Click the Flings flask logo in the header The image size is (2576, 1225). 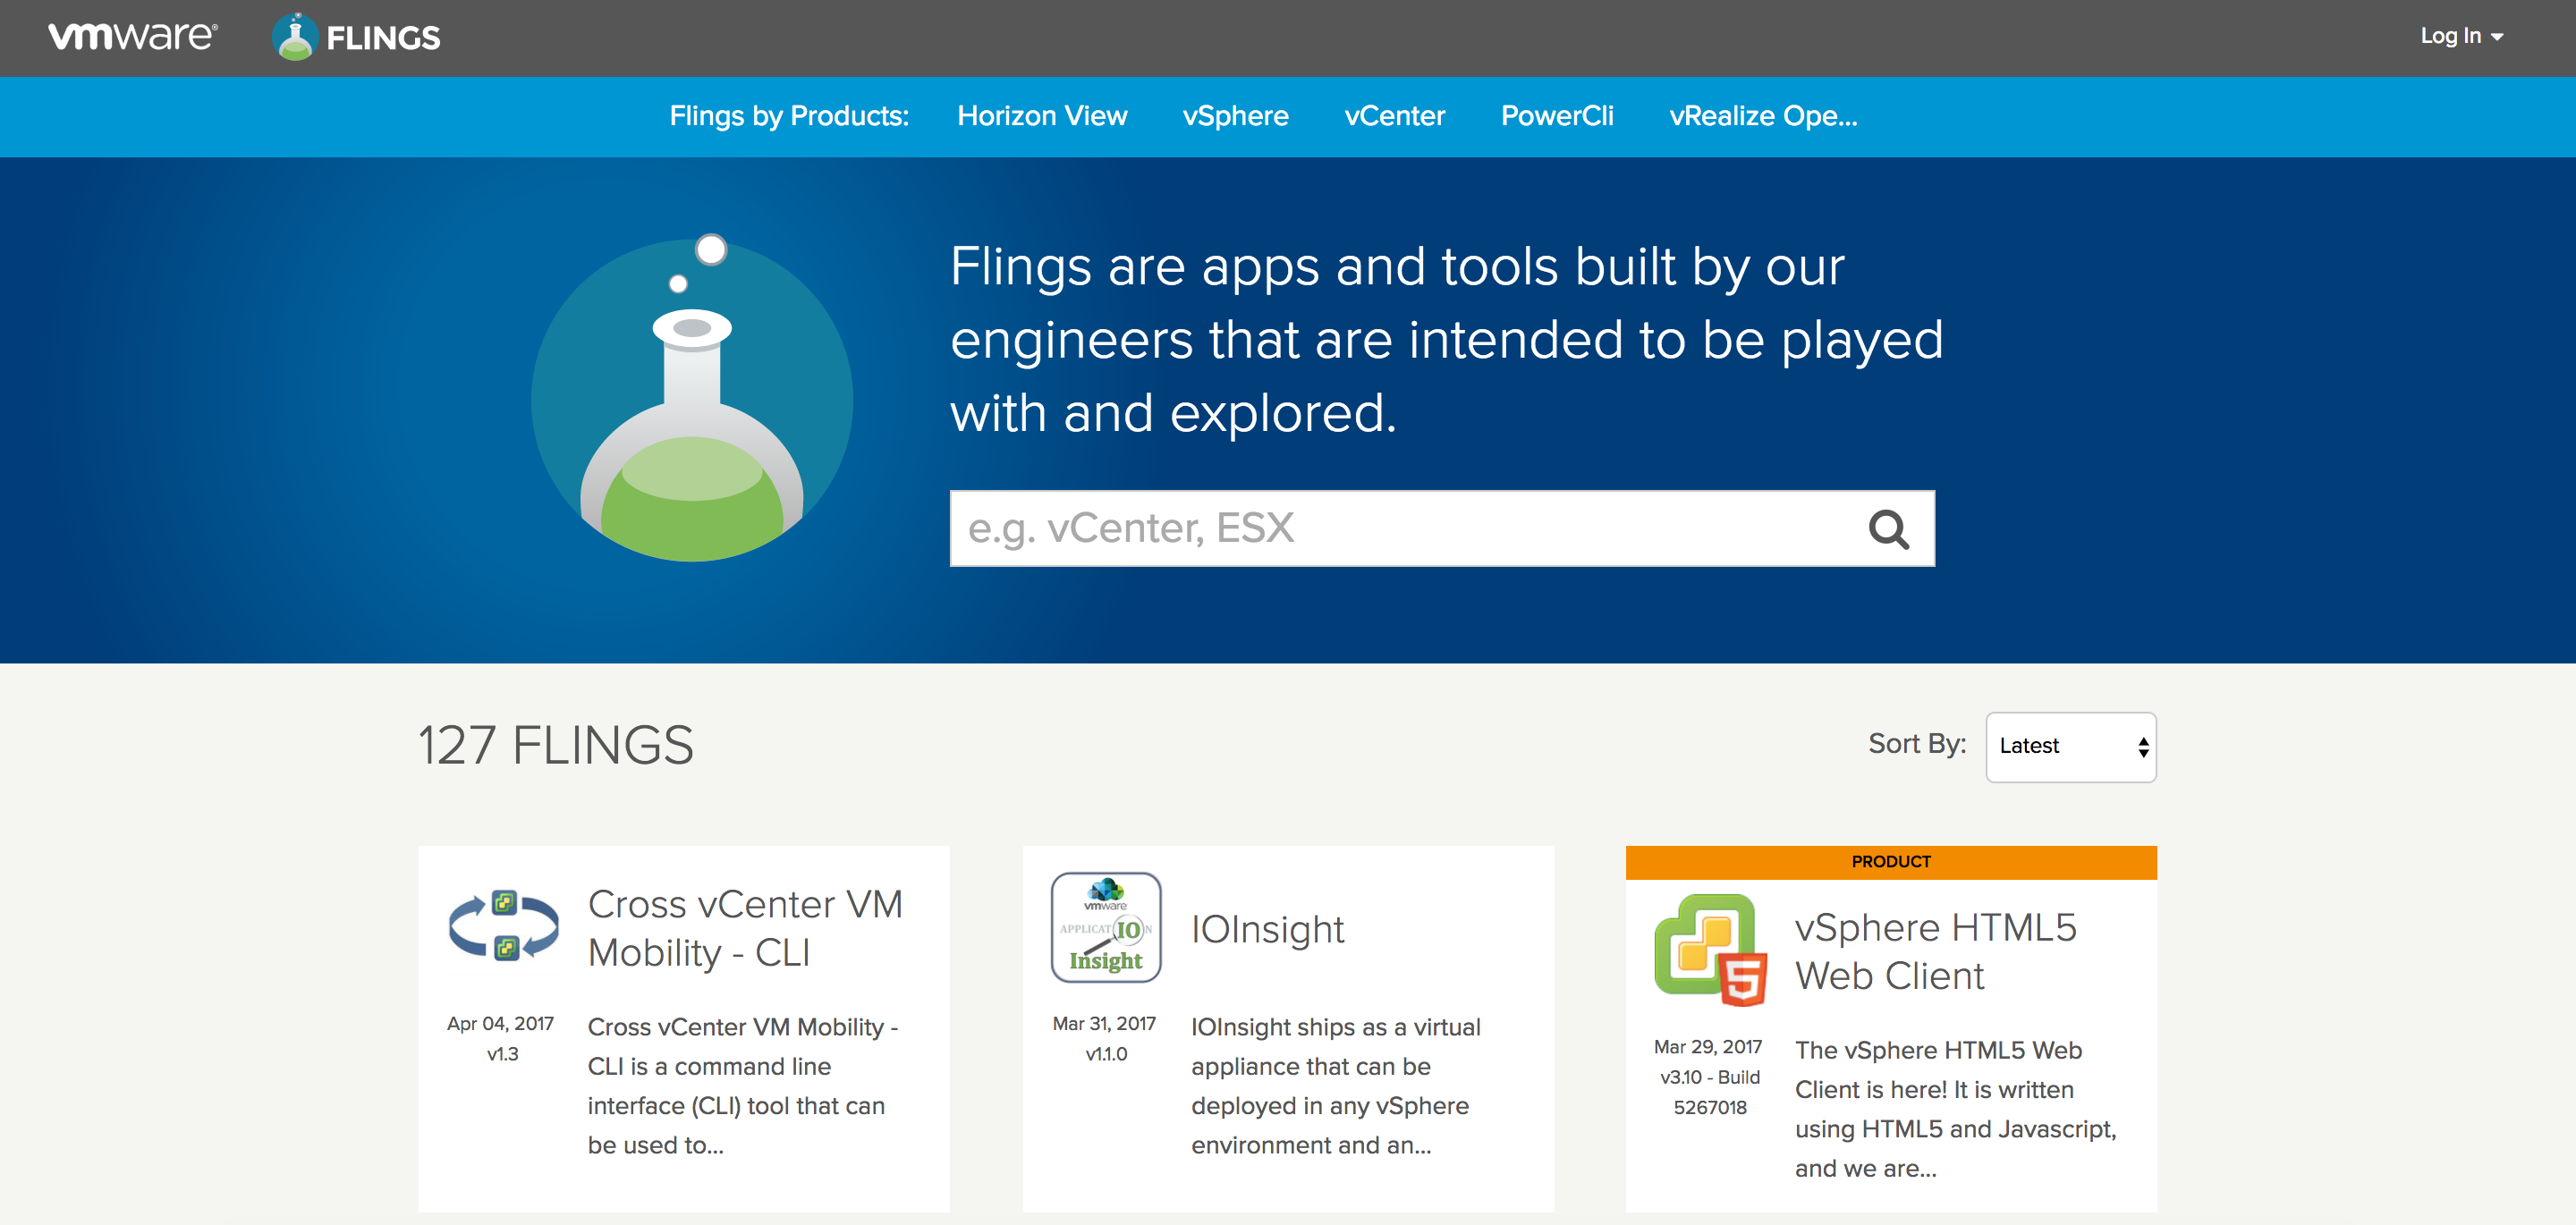click(295, 37)
